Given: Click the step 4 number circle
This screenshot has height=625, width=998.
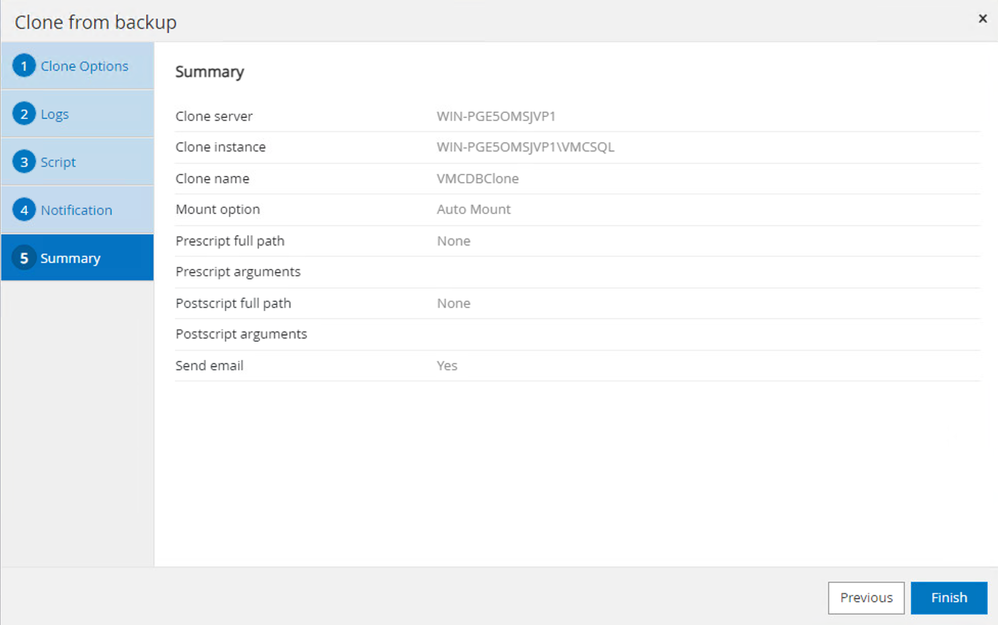Looking at the screenshot, I should coord(24,210).
